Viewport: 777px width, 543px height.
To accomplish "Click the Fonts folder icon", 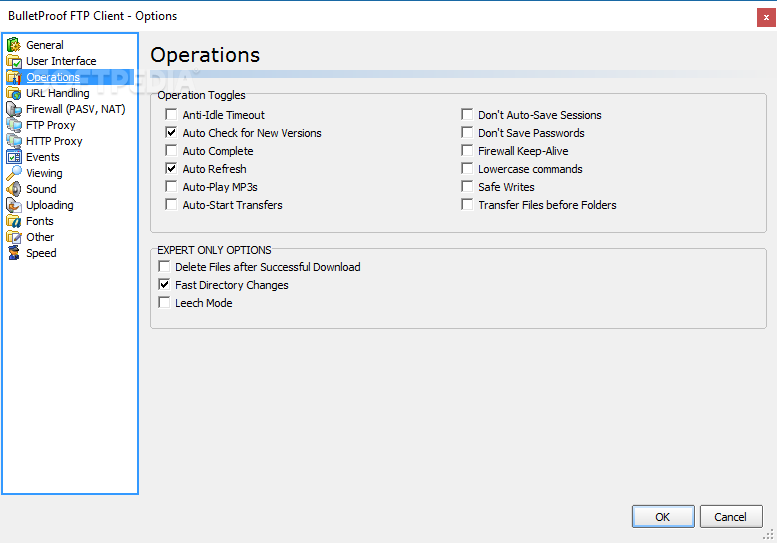I will coord(14,221).
